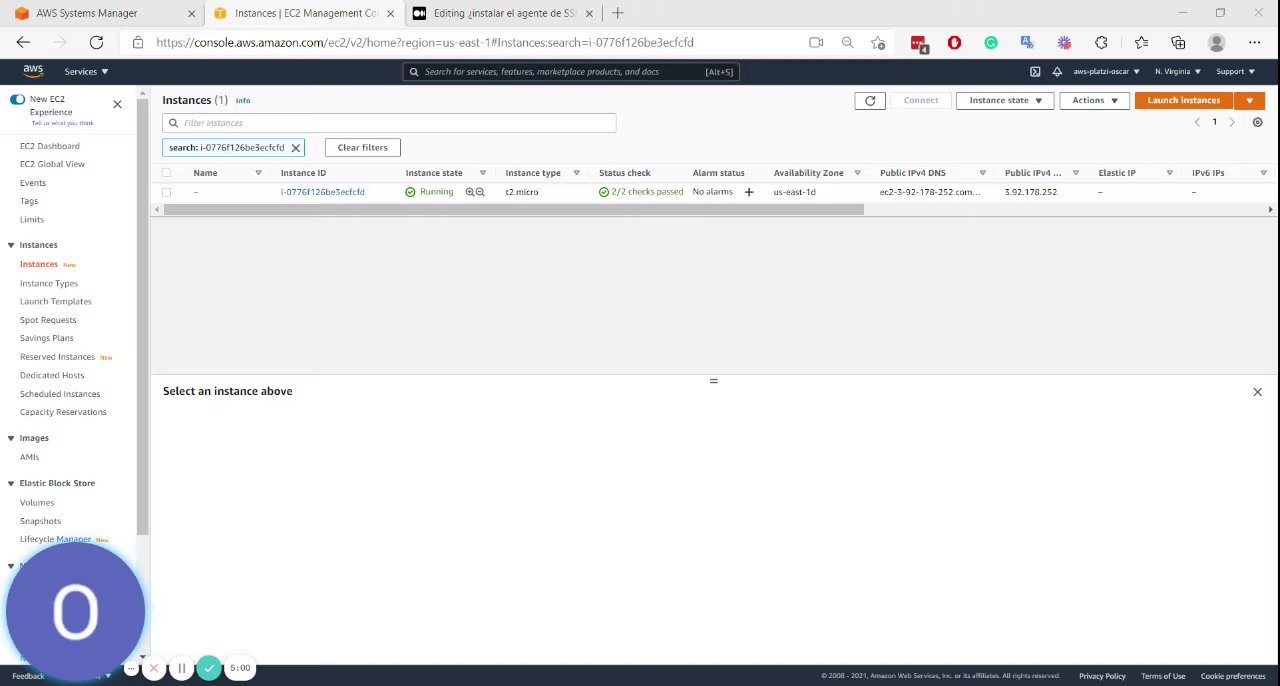Open browser profile avatar
This screenshot has width=1280, height=686.
[1216, 43]
